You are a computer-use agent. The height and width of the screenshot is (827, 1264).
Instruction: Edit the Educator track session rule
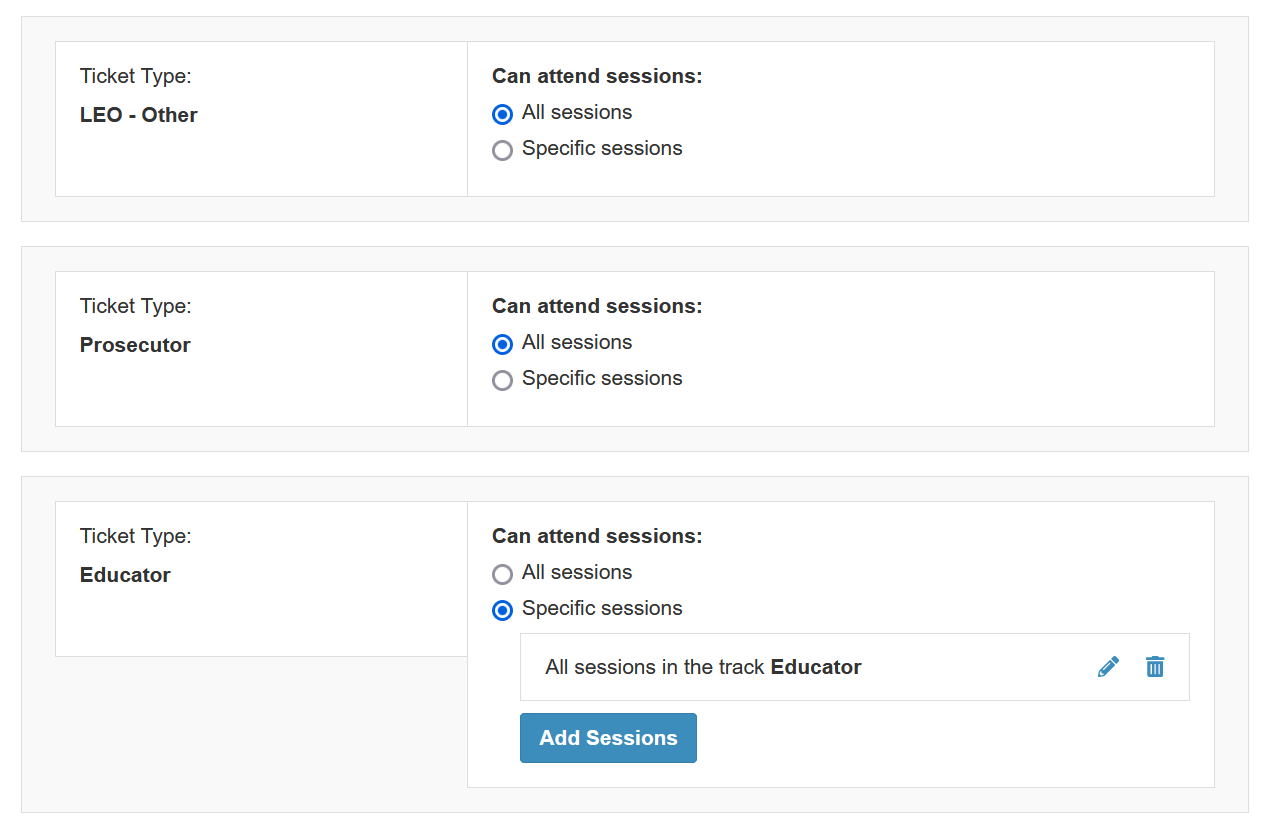tap(1108, 667)
